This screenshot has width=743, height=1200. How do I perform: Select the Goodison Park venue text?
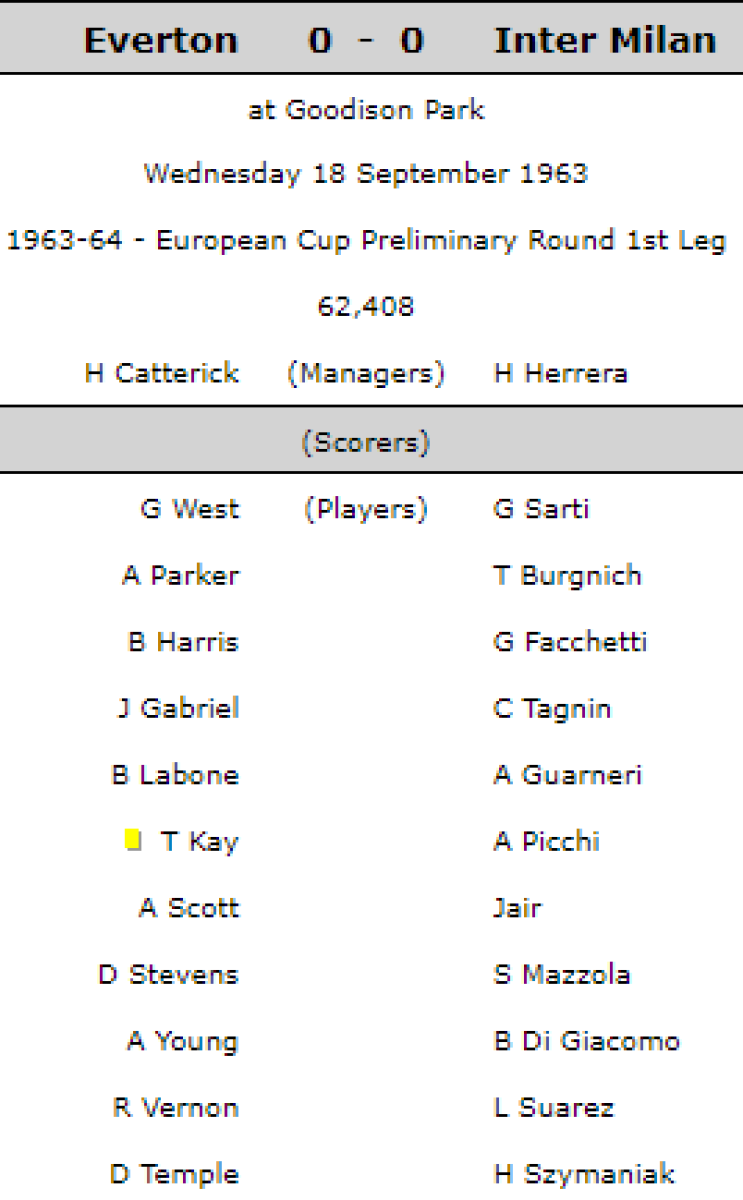[366, 109]
